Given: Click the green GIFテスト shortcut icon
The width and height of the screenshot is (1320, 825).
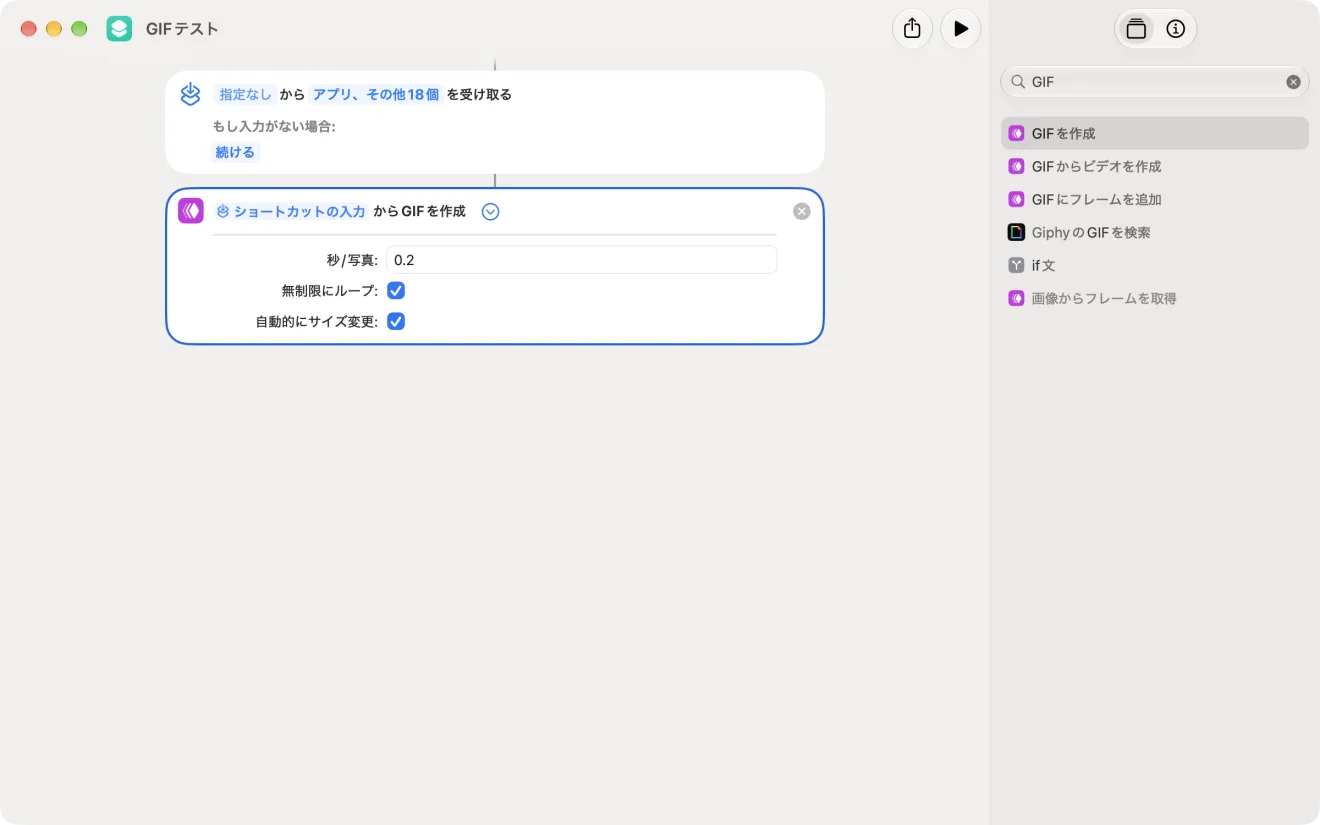Looking at the screenshot, I should tap(119, 29).
